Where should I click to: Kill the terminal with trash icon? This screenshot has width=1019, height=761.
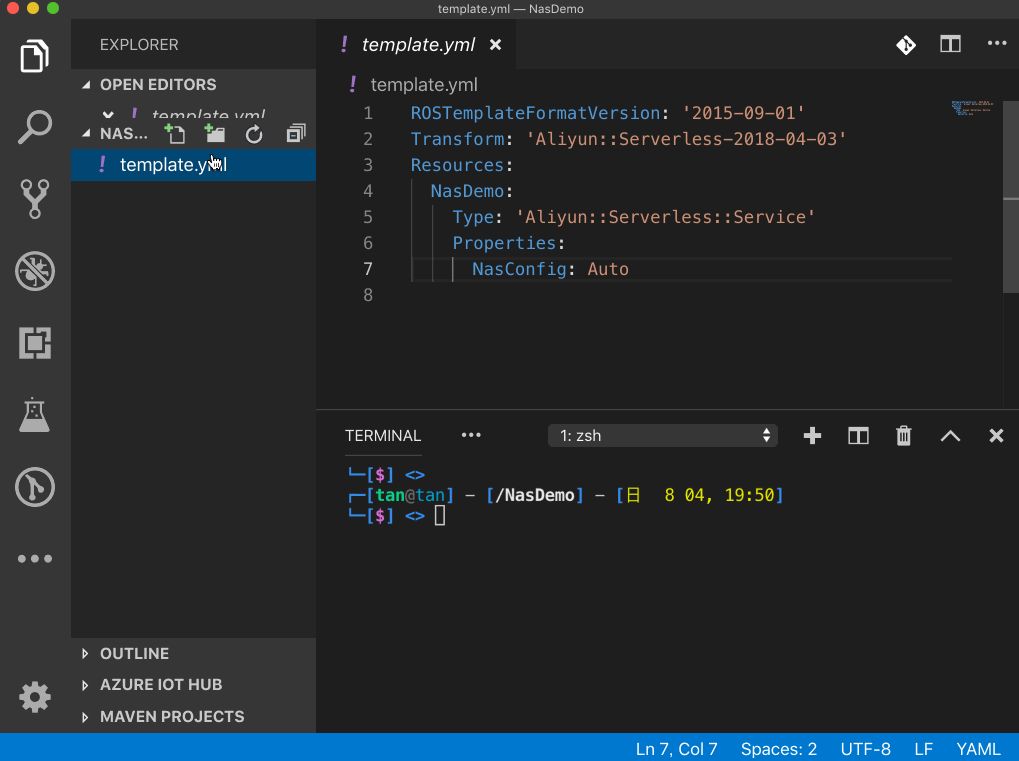coord(904,435)
